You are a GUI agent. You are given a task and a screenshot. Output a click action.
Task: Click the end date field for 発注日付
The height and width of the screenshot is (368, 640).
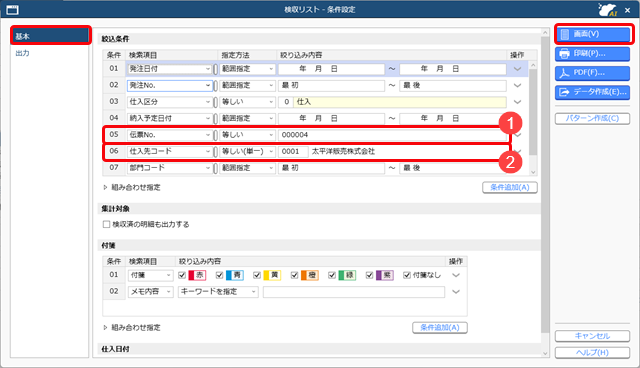click(453, 69)
